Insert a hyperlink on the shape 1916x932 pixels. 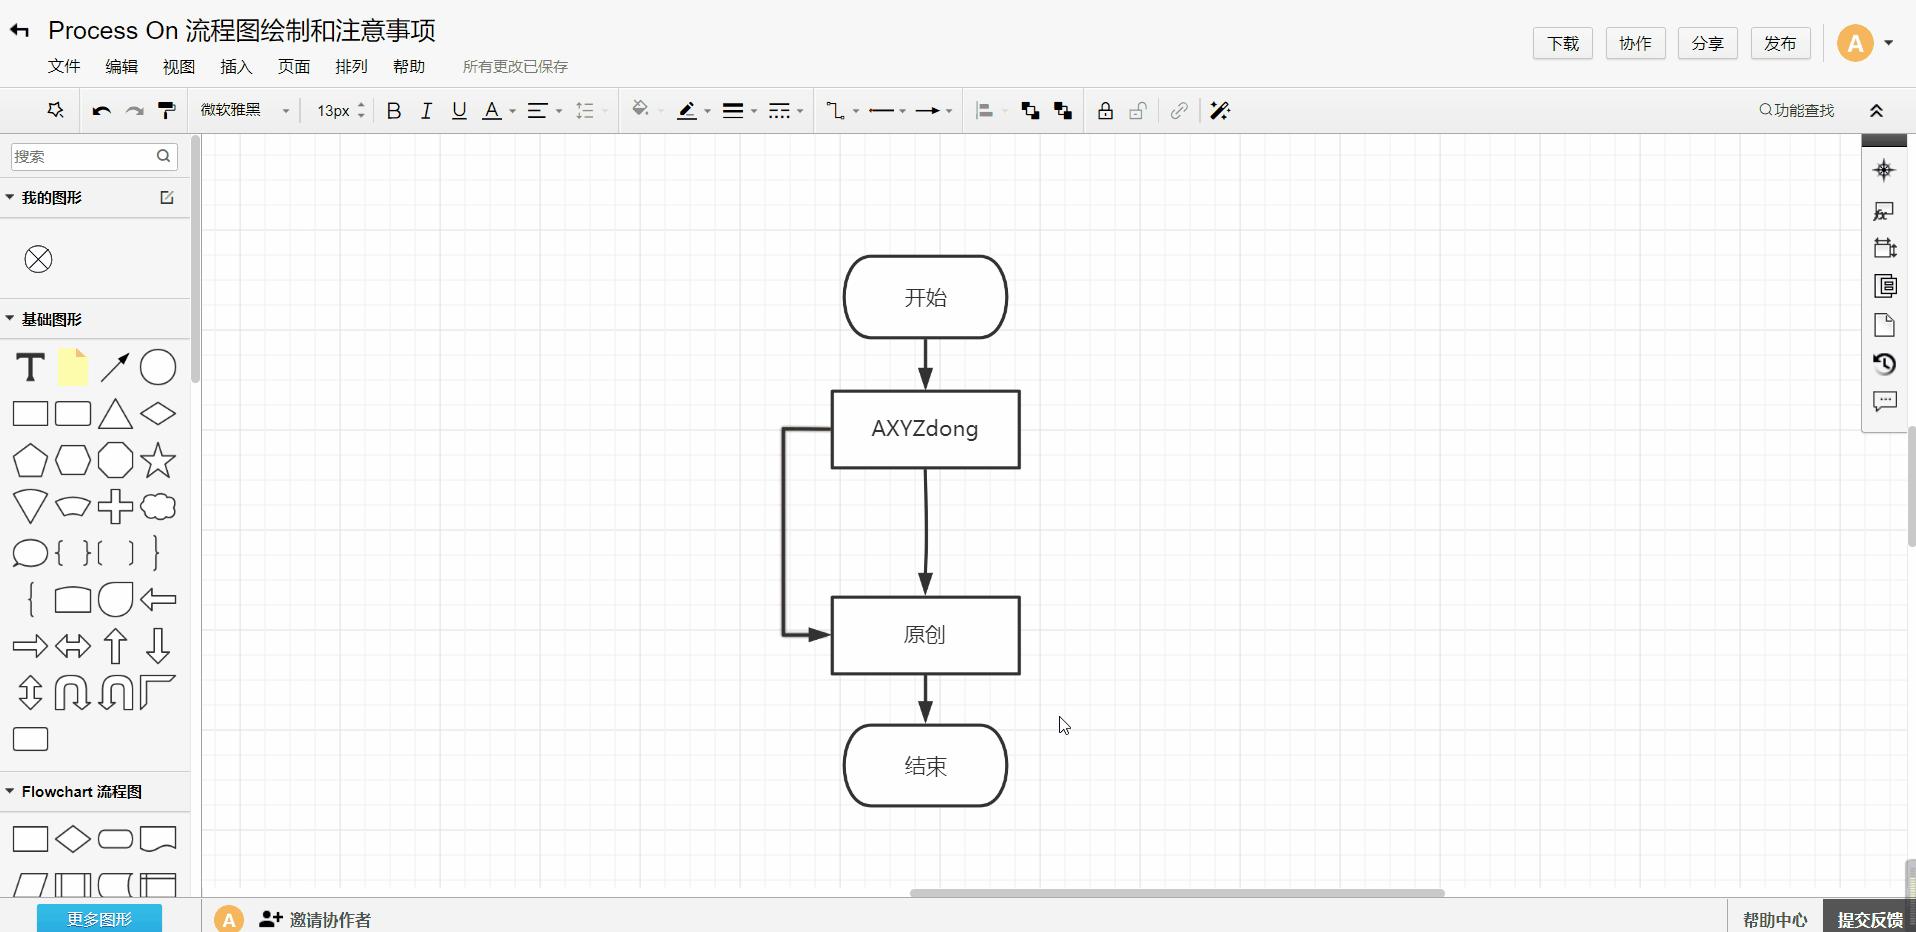(1178, 110)
